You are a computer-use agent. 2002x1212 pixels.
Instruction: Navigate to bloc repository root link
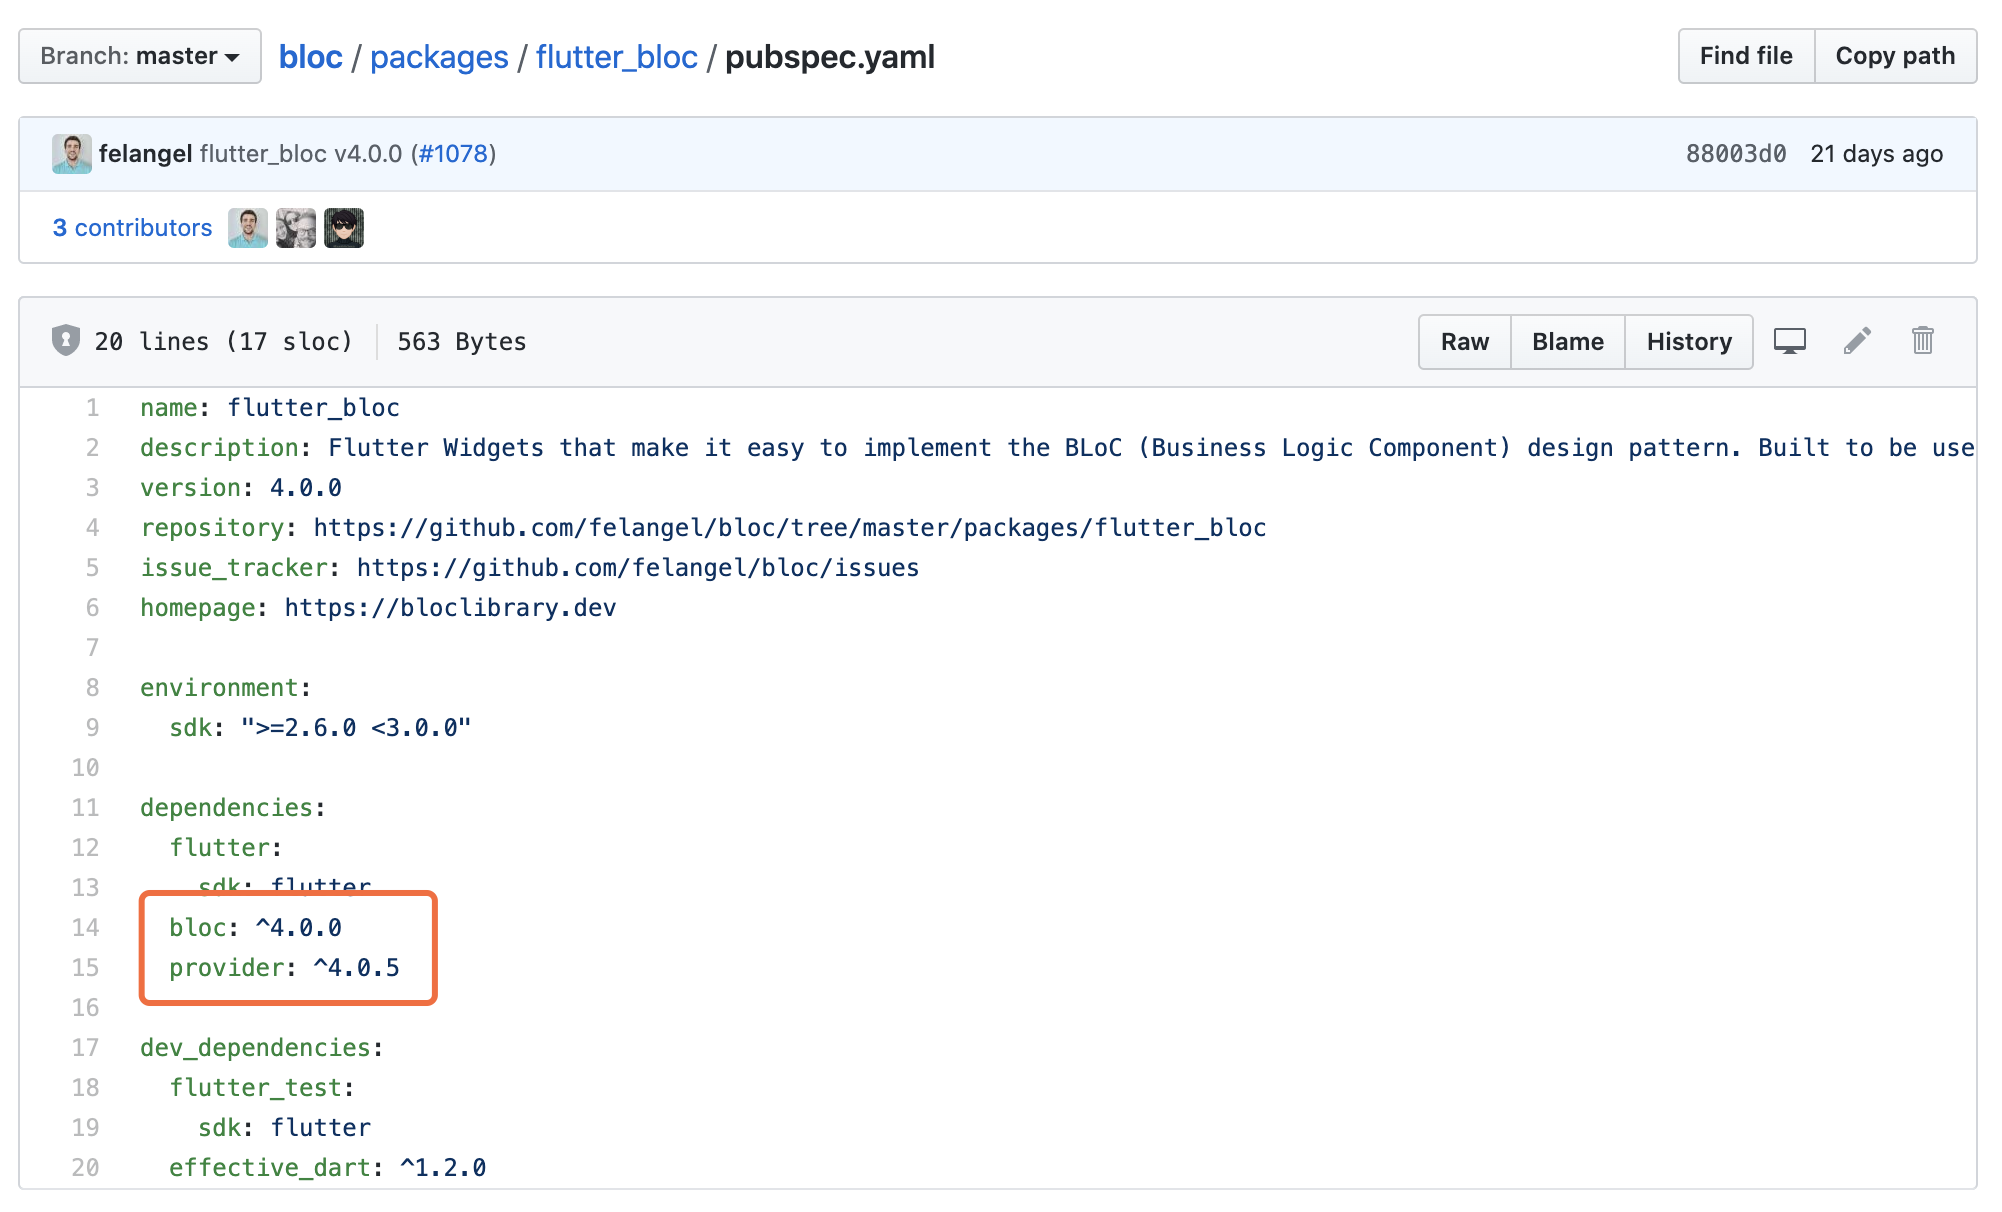click(310, 57)
